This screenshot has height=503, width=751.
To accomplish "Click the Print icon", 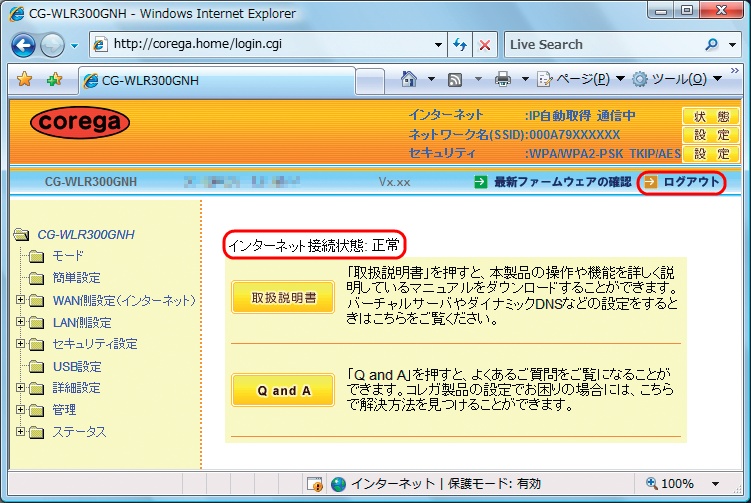I will tap(502, 79).
